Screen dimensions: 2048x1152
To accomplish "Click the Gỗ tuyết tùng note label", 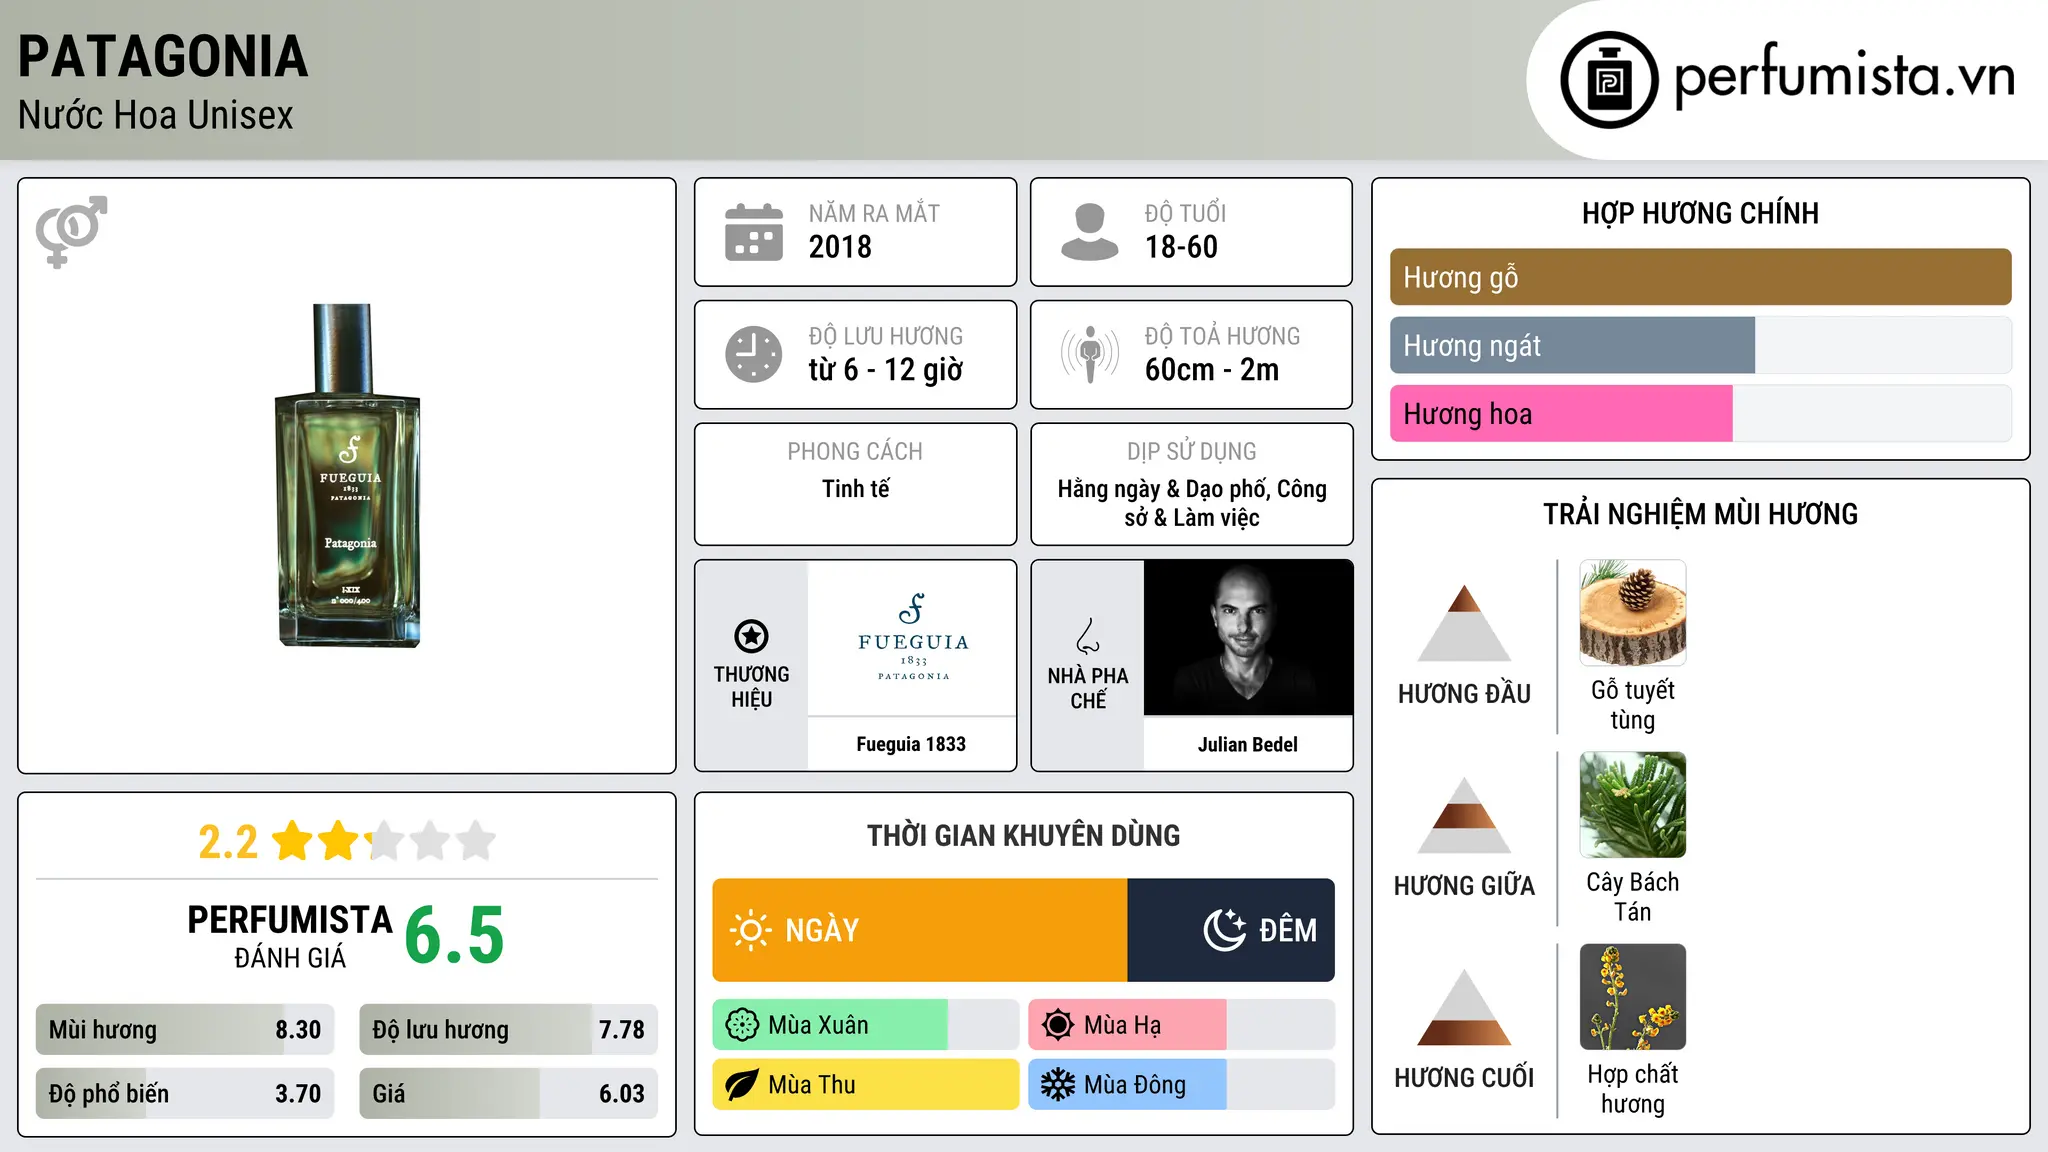I will 1633,705.
